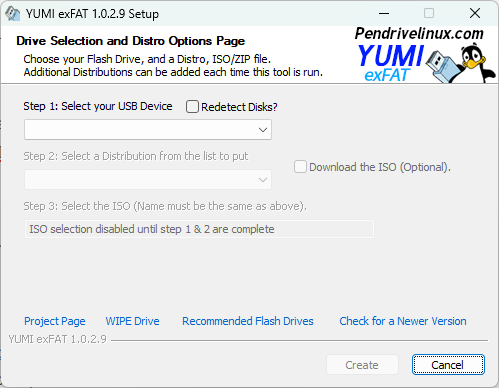The width and height of the screenshot is (499, 388).
Task: Click the Pendrivelinux.com text in header
Action: 419,34
